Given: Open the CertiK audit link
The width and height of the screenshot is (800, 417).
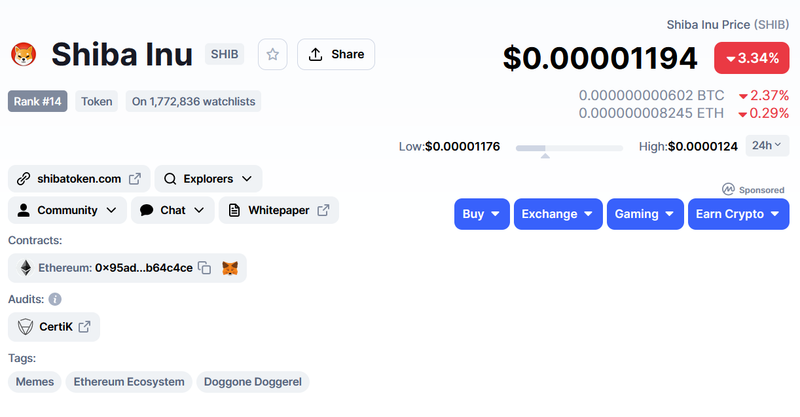Looking at the screenshot, I should coord(54,327).
